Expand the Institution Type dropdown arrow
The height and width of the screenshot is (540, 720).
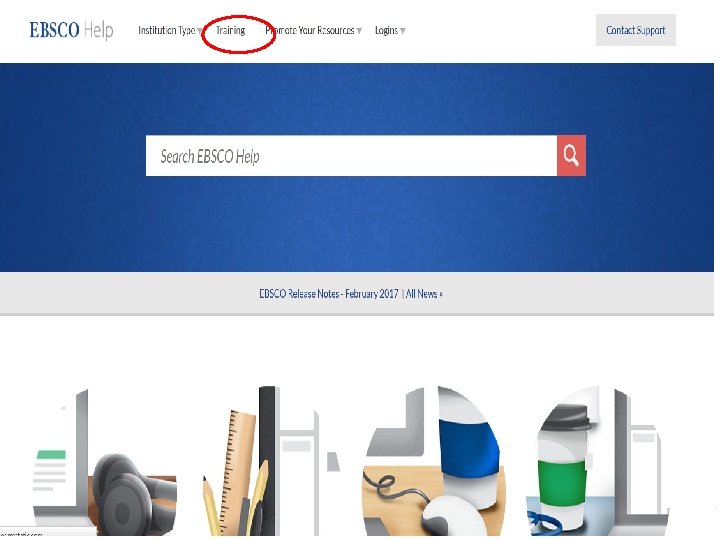200,31
